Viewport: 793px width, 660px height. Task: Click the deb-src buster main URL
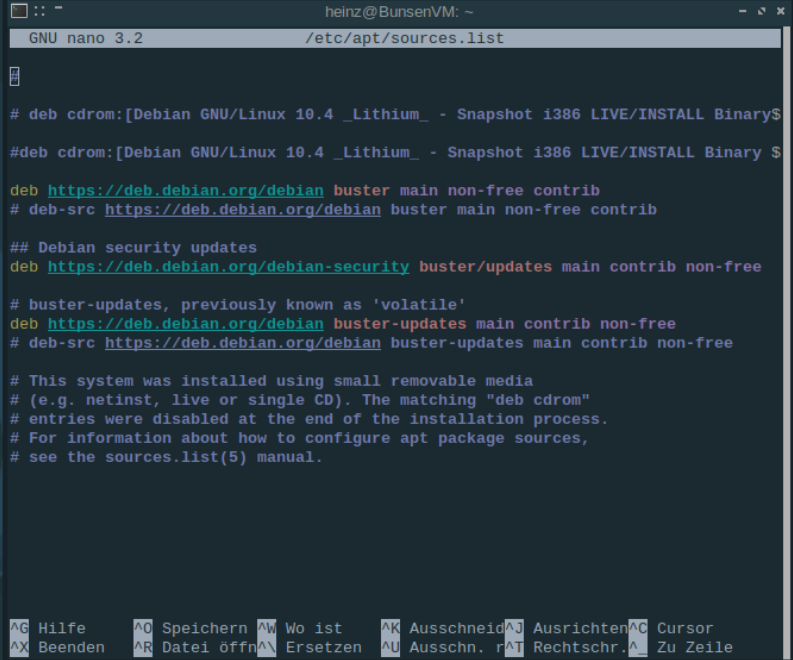(x=243, y=210)
